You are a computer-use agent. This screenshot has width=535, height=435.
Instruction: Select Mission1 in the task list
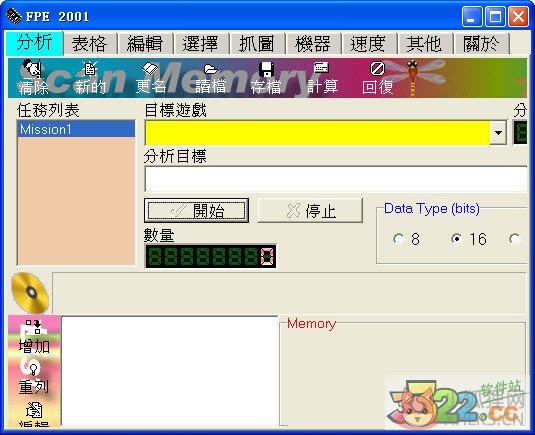click(76, 129)
